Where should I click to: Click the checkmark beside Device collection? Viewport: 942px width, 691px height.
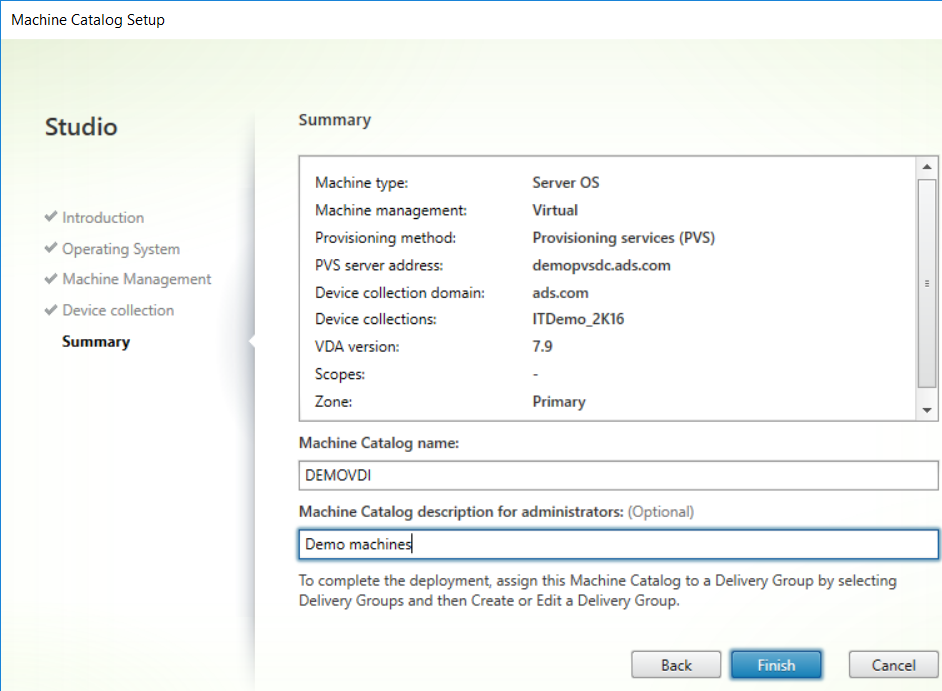[x=51, y=309]
